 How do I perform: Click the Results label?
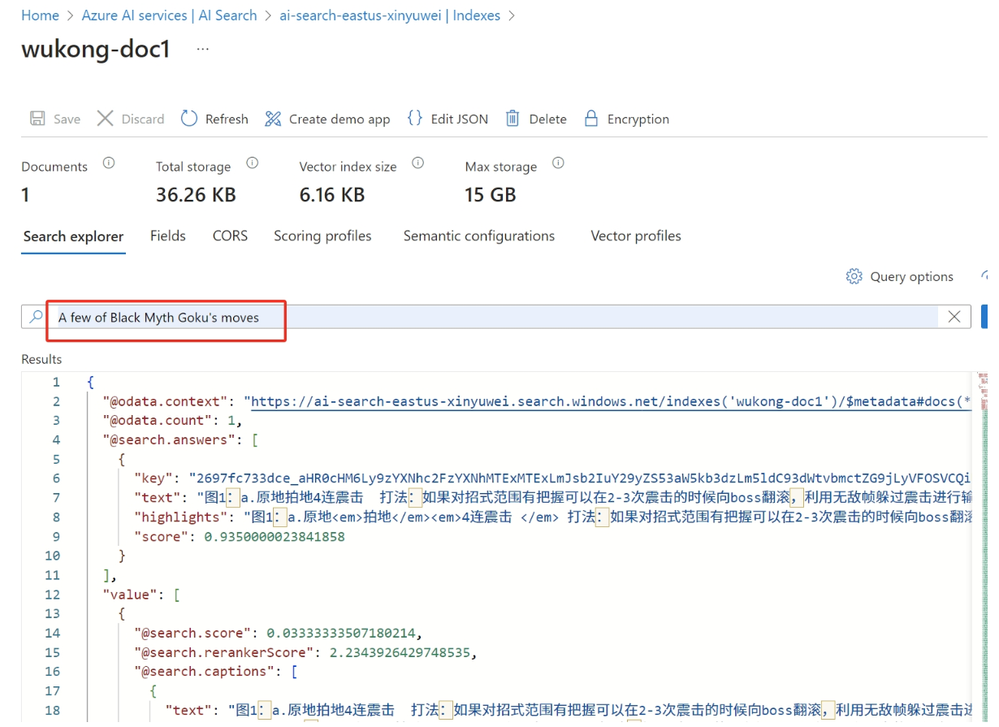tap(41, 359)
